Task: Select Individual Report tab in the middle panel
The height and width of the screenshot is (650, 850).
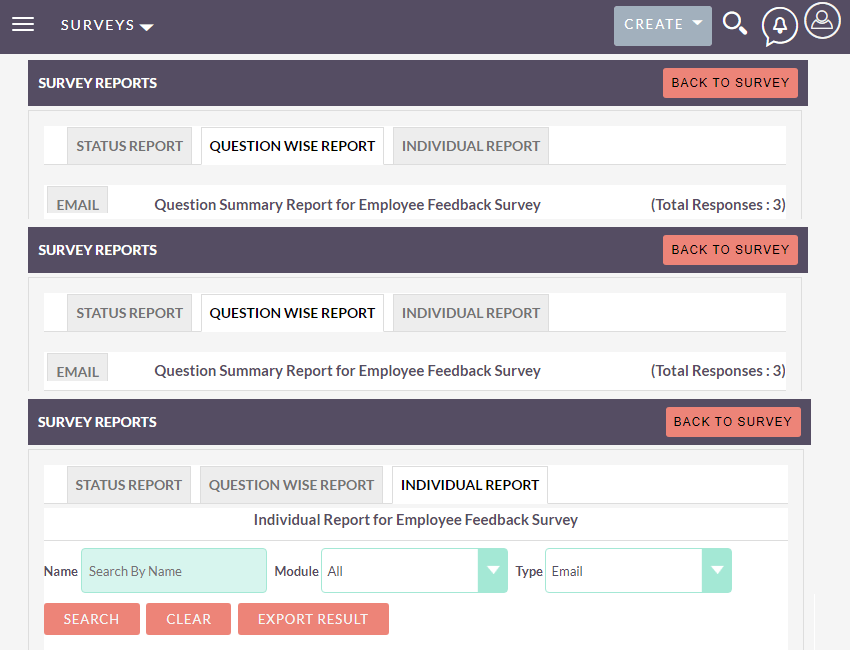Action: tap(471, 313)
